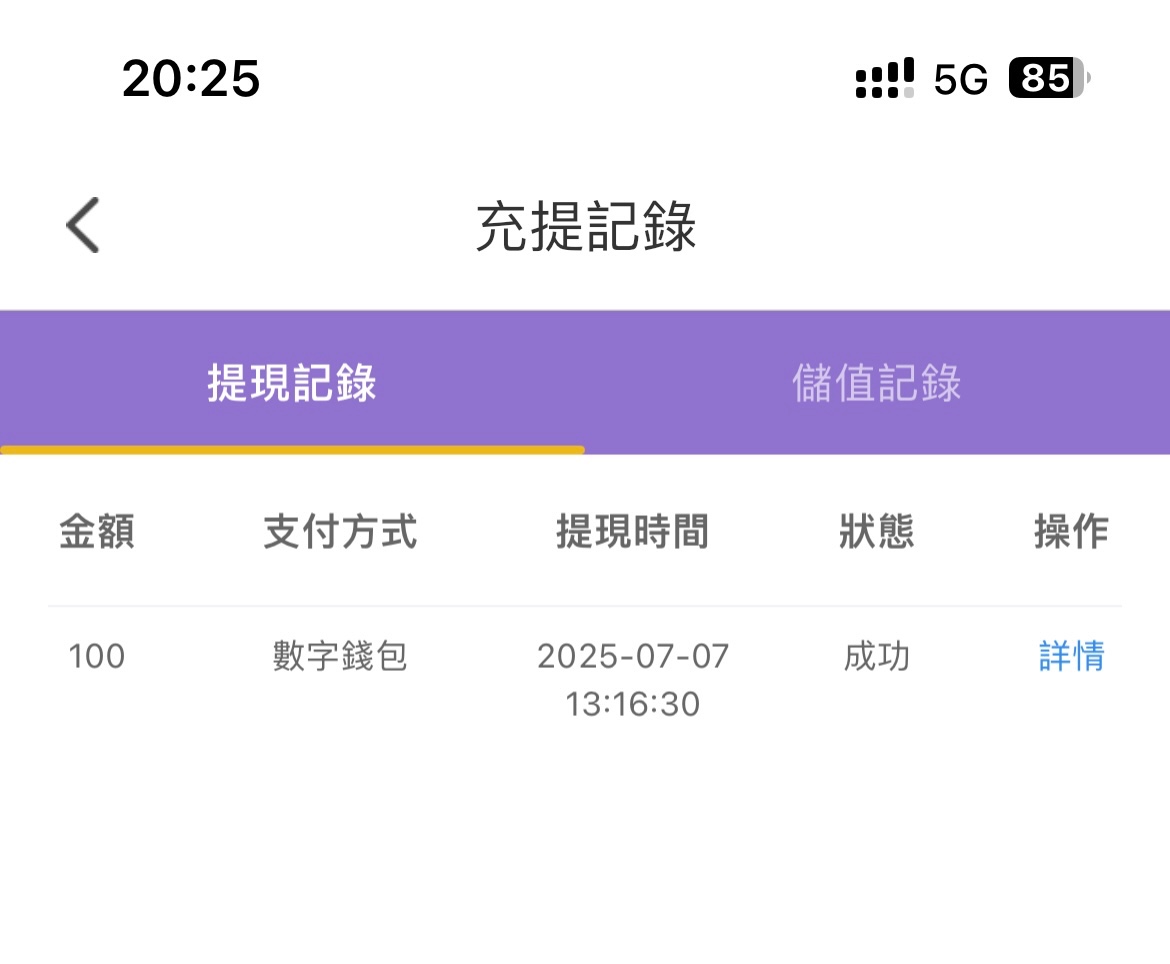Tap the 充提記錄 page title
Viewport: 1170px width, 964px height.
pyautogui.click(x=585, y=227)
